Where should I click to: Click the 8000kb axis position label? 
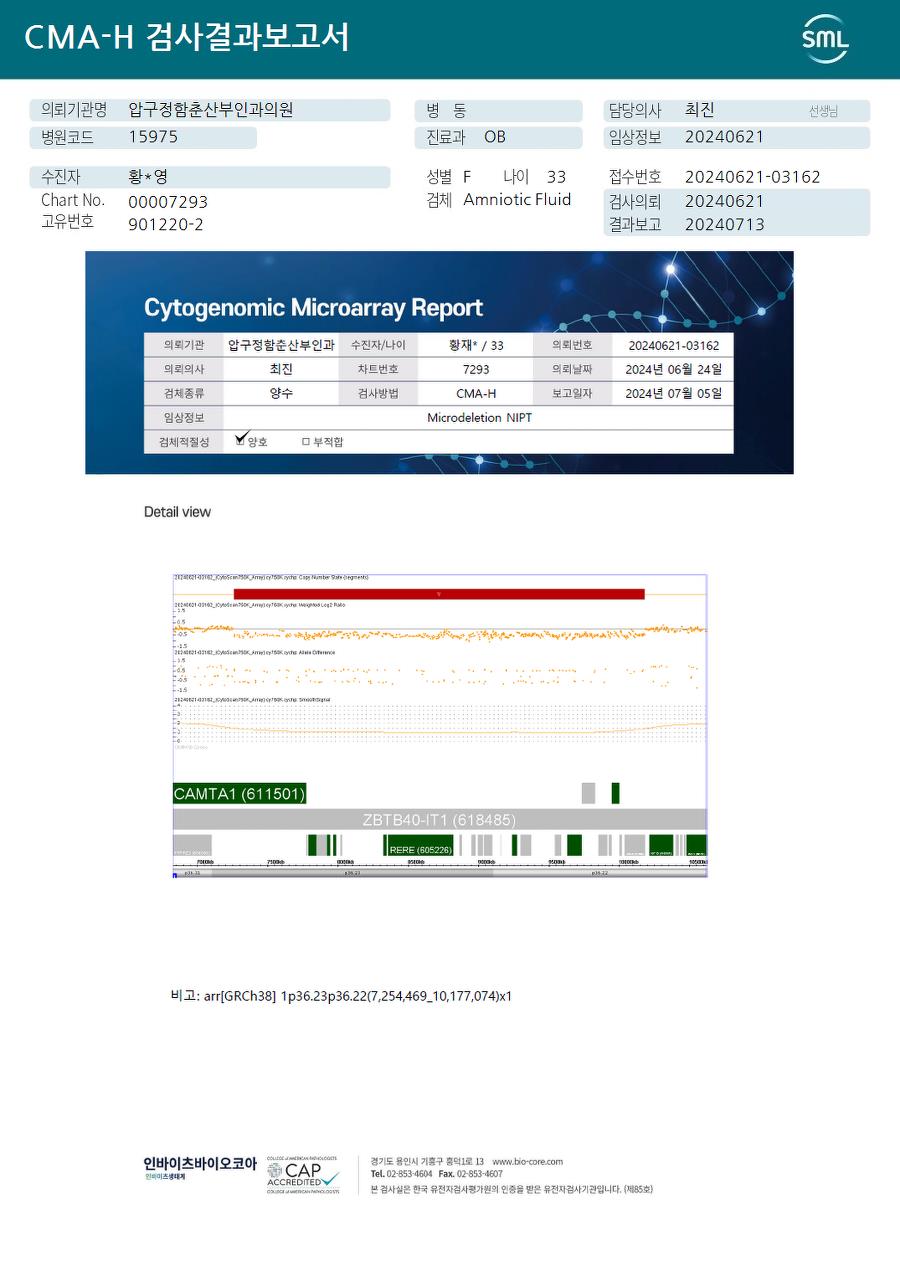pyautogui.click(x=346, y=861)
